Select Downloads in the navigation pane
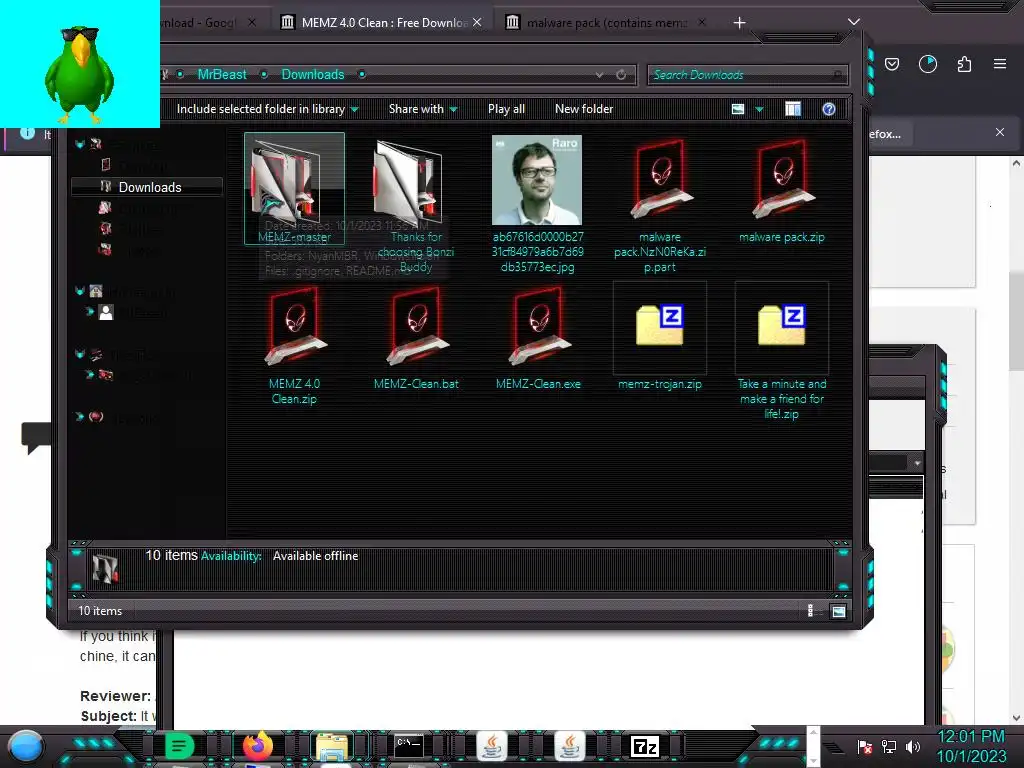 147,187
